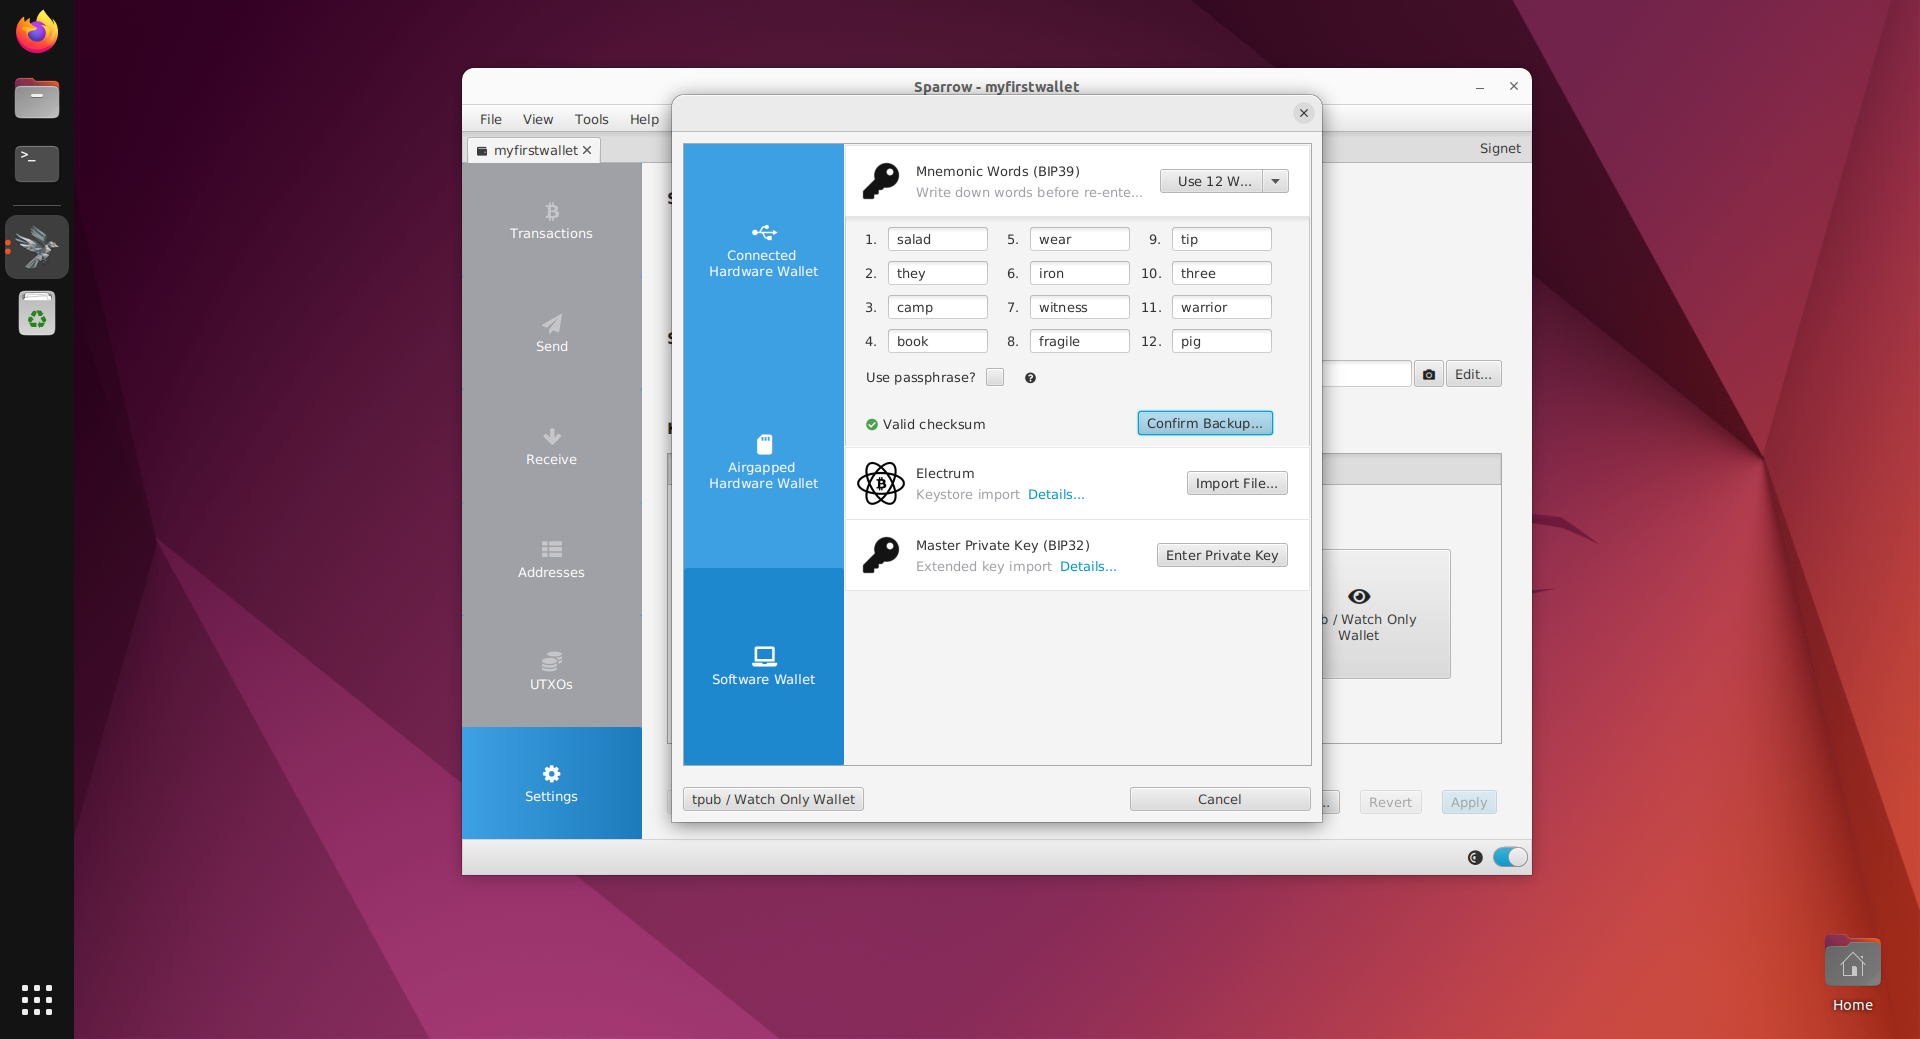
Task: Select Airgapped Hardware Wallet option
Action: pyautogui.click(x=763, y=462)
